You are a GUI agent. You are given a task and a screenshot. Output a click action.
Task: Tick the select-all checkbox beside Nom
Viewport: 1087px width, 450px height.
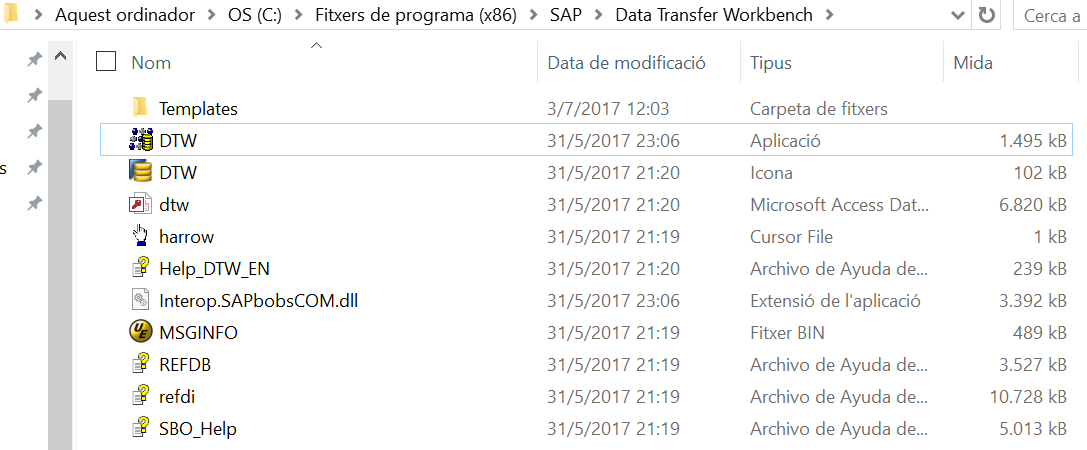pos(106,62)
